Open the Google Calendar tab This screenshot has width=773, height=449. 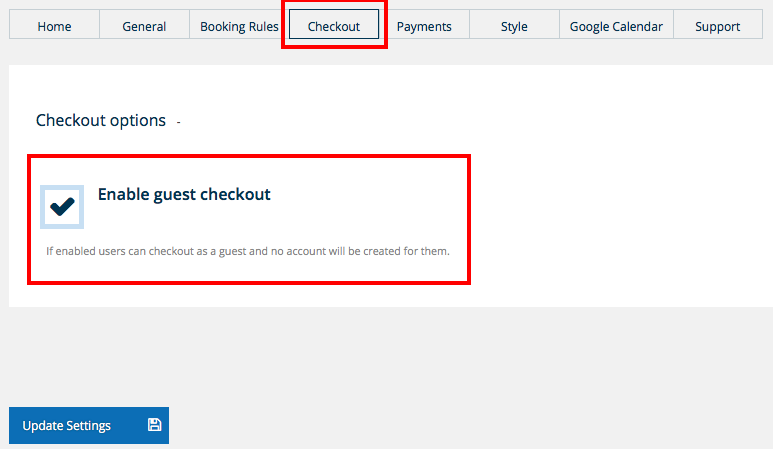(616, 26)
